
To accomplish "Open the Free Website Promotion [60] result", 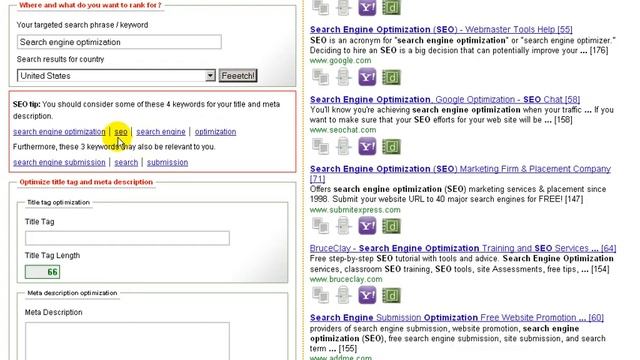I will 457,318.
